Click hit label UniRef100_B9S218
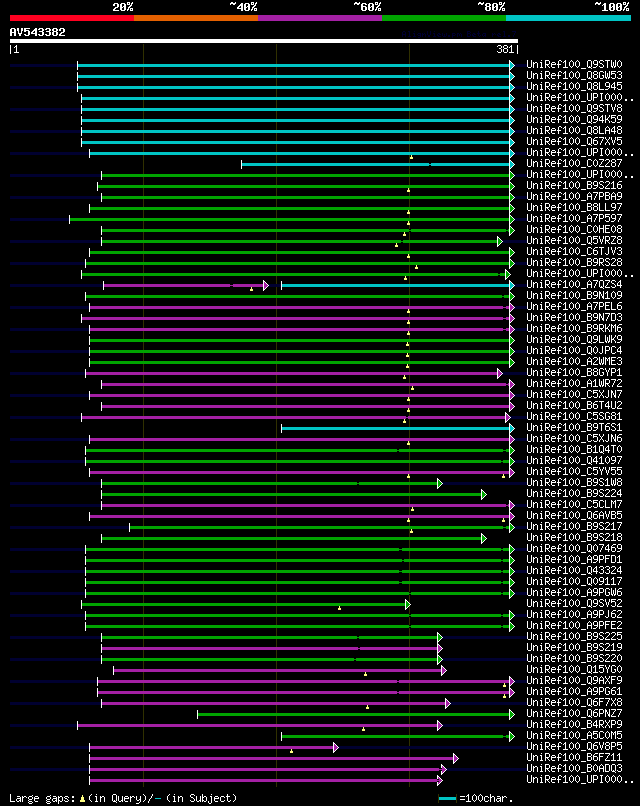640x806 pixels. pyautogui.click(x=574, y=538)
